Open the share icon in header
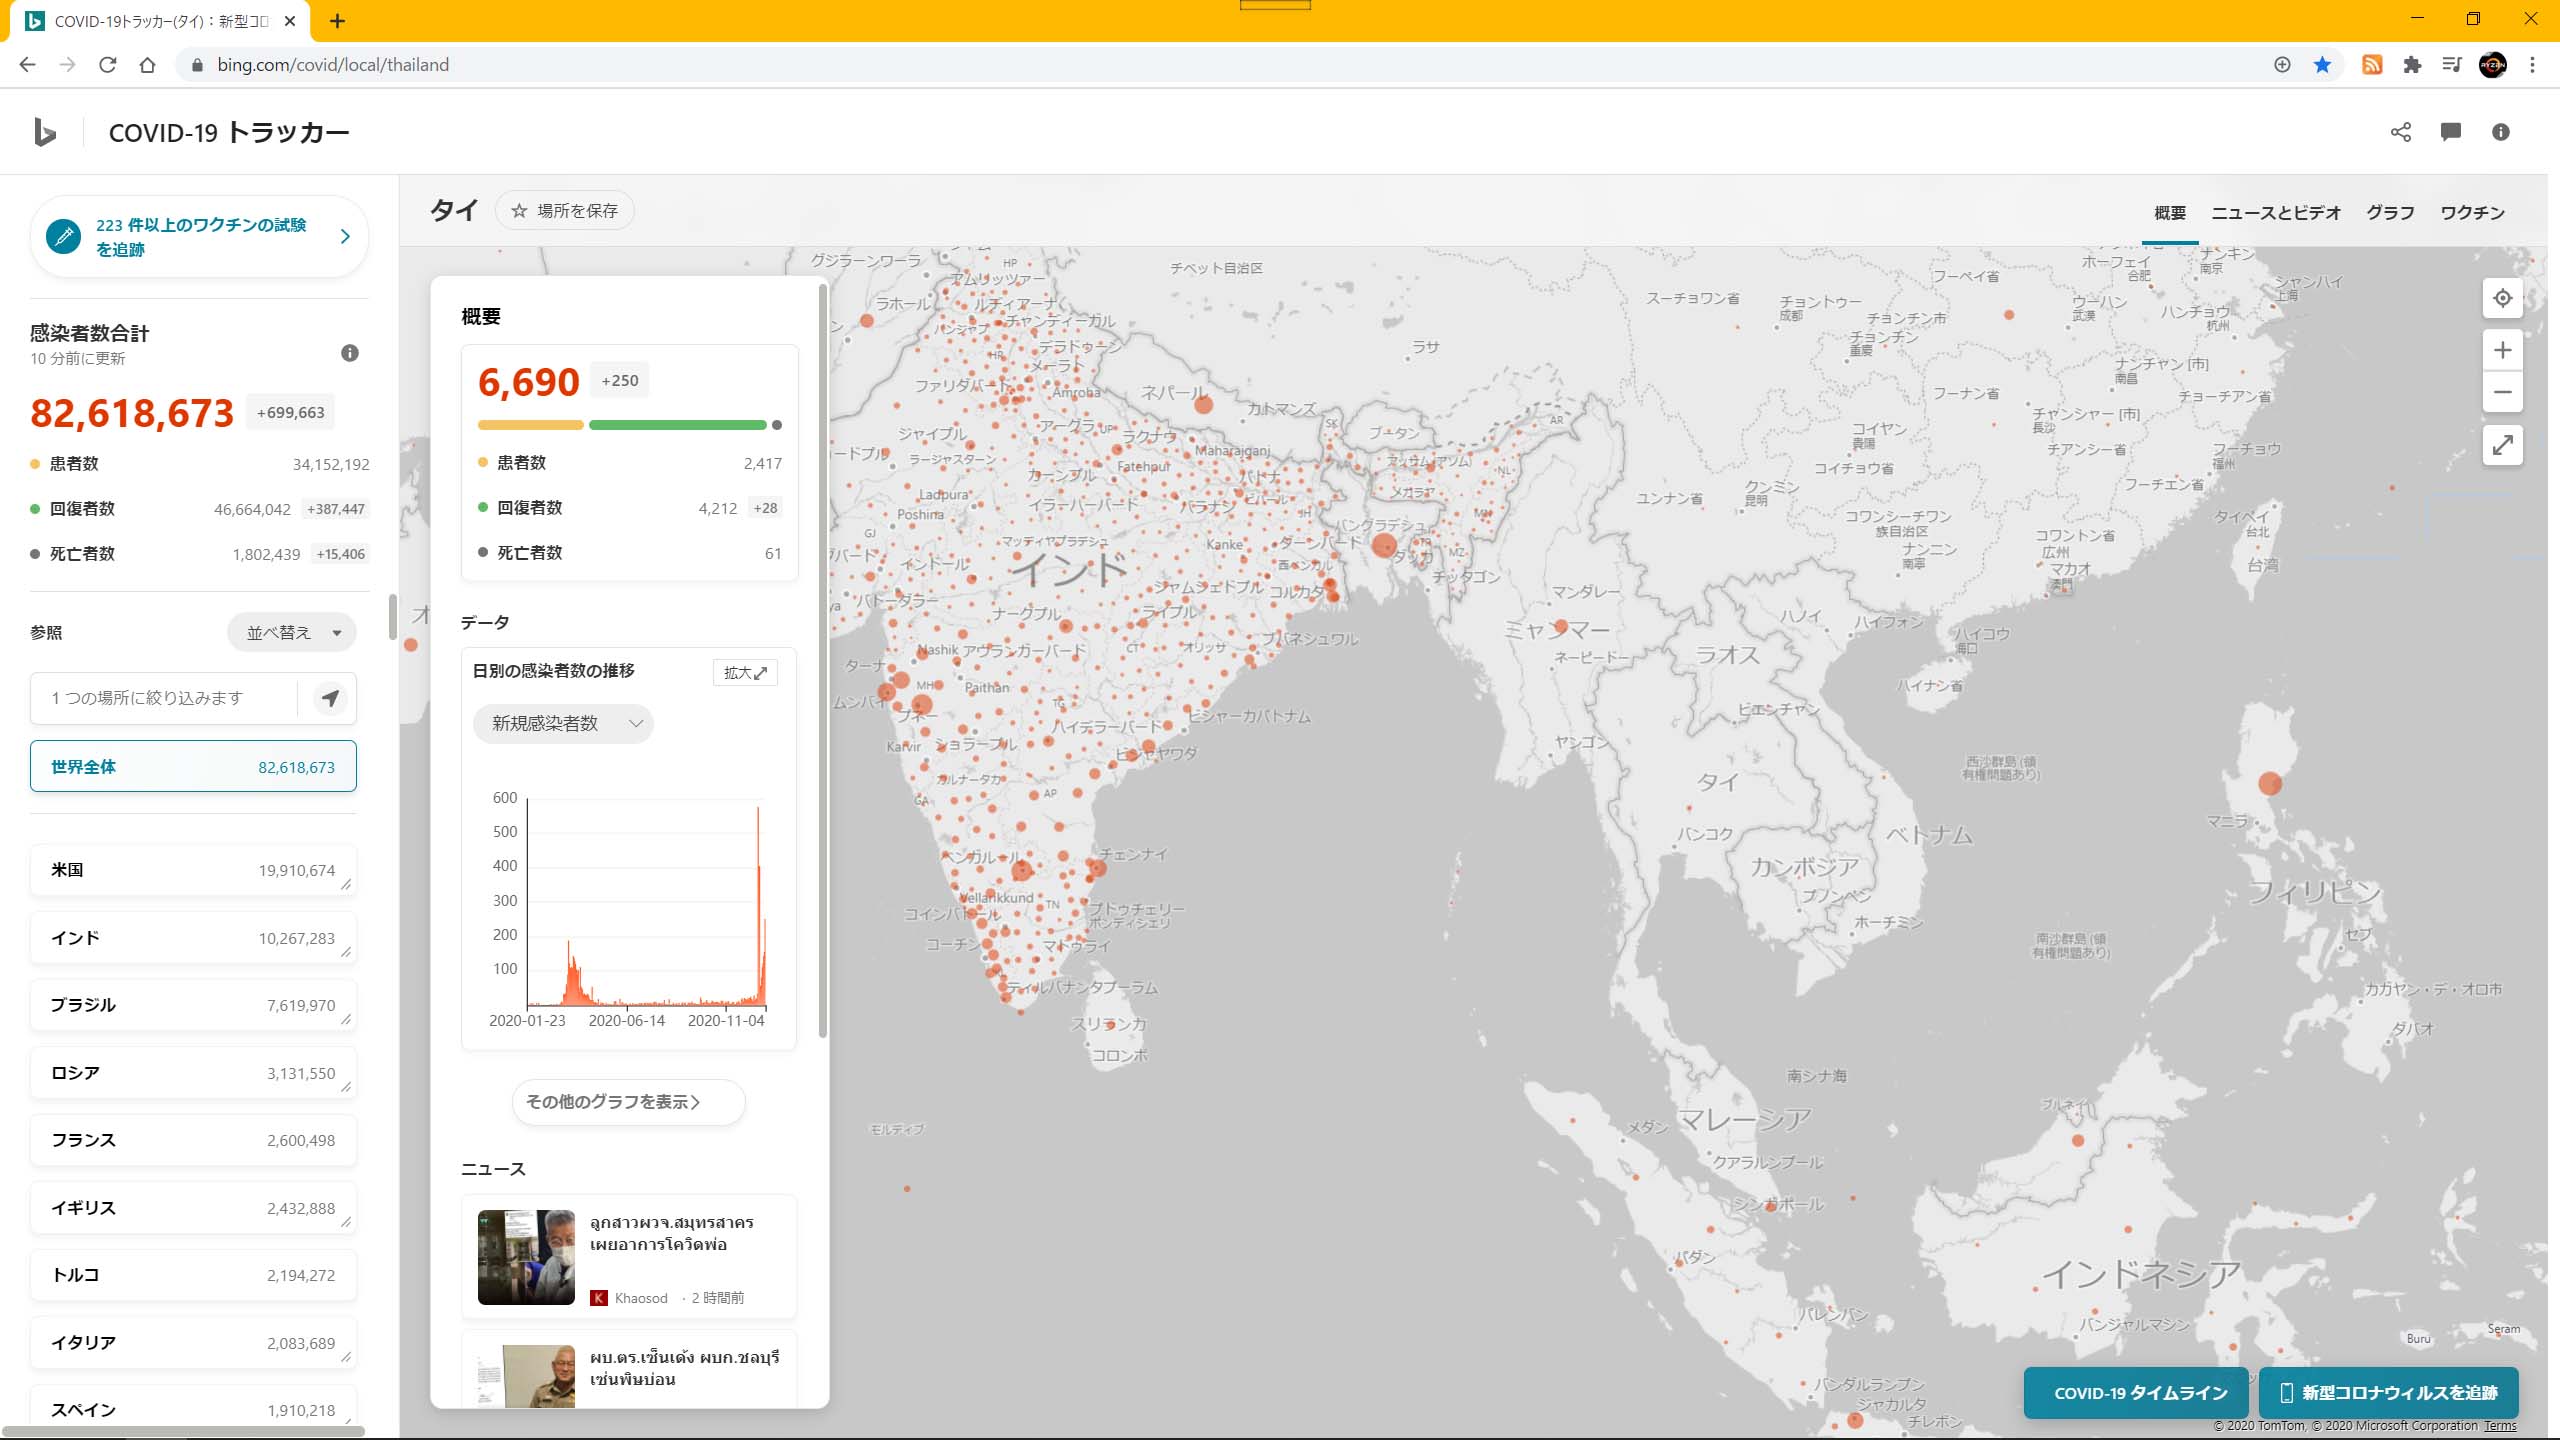This screenshot has height=1440, width=2560. [x=2401, y=132]
